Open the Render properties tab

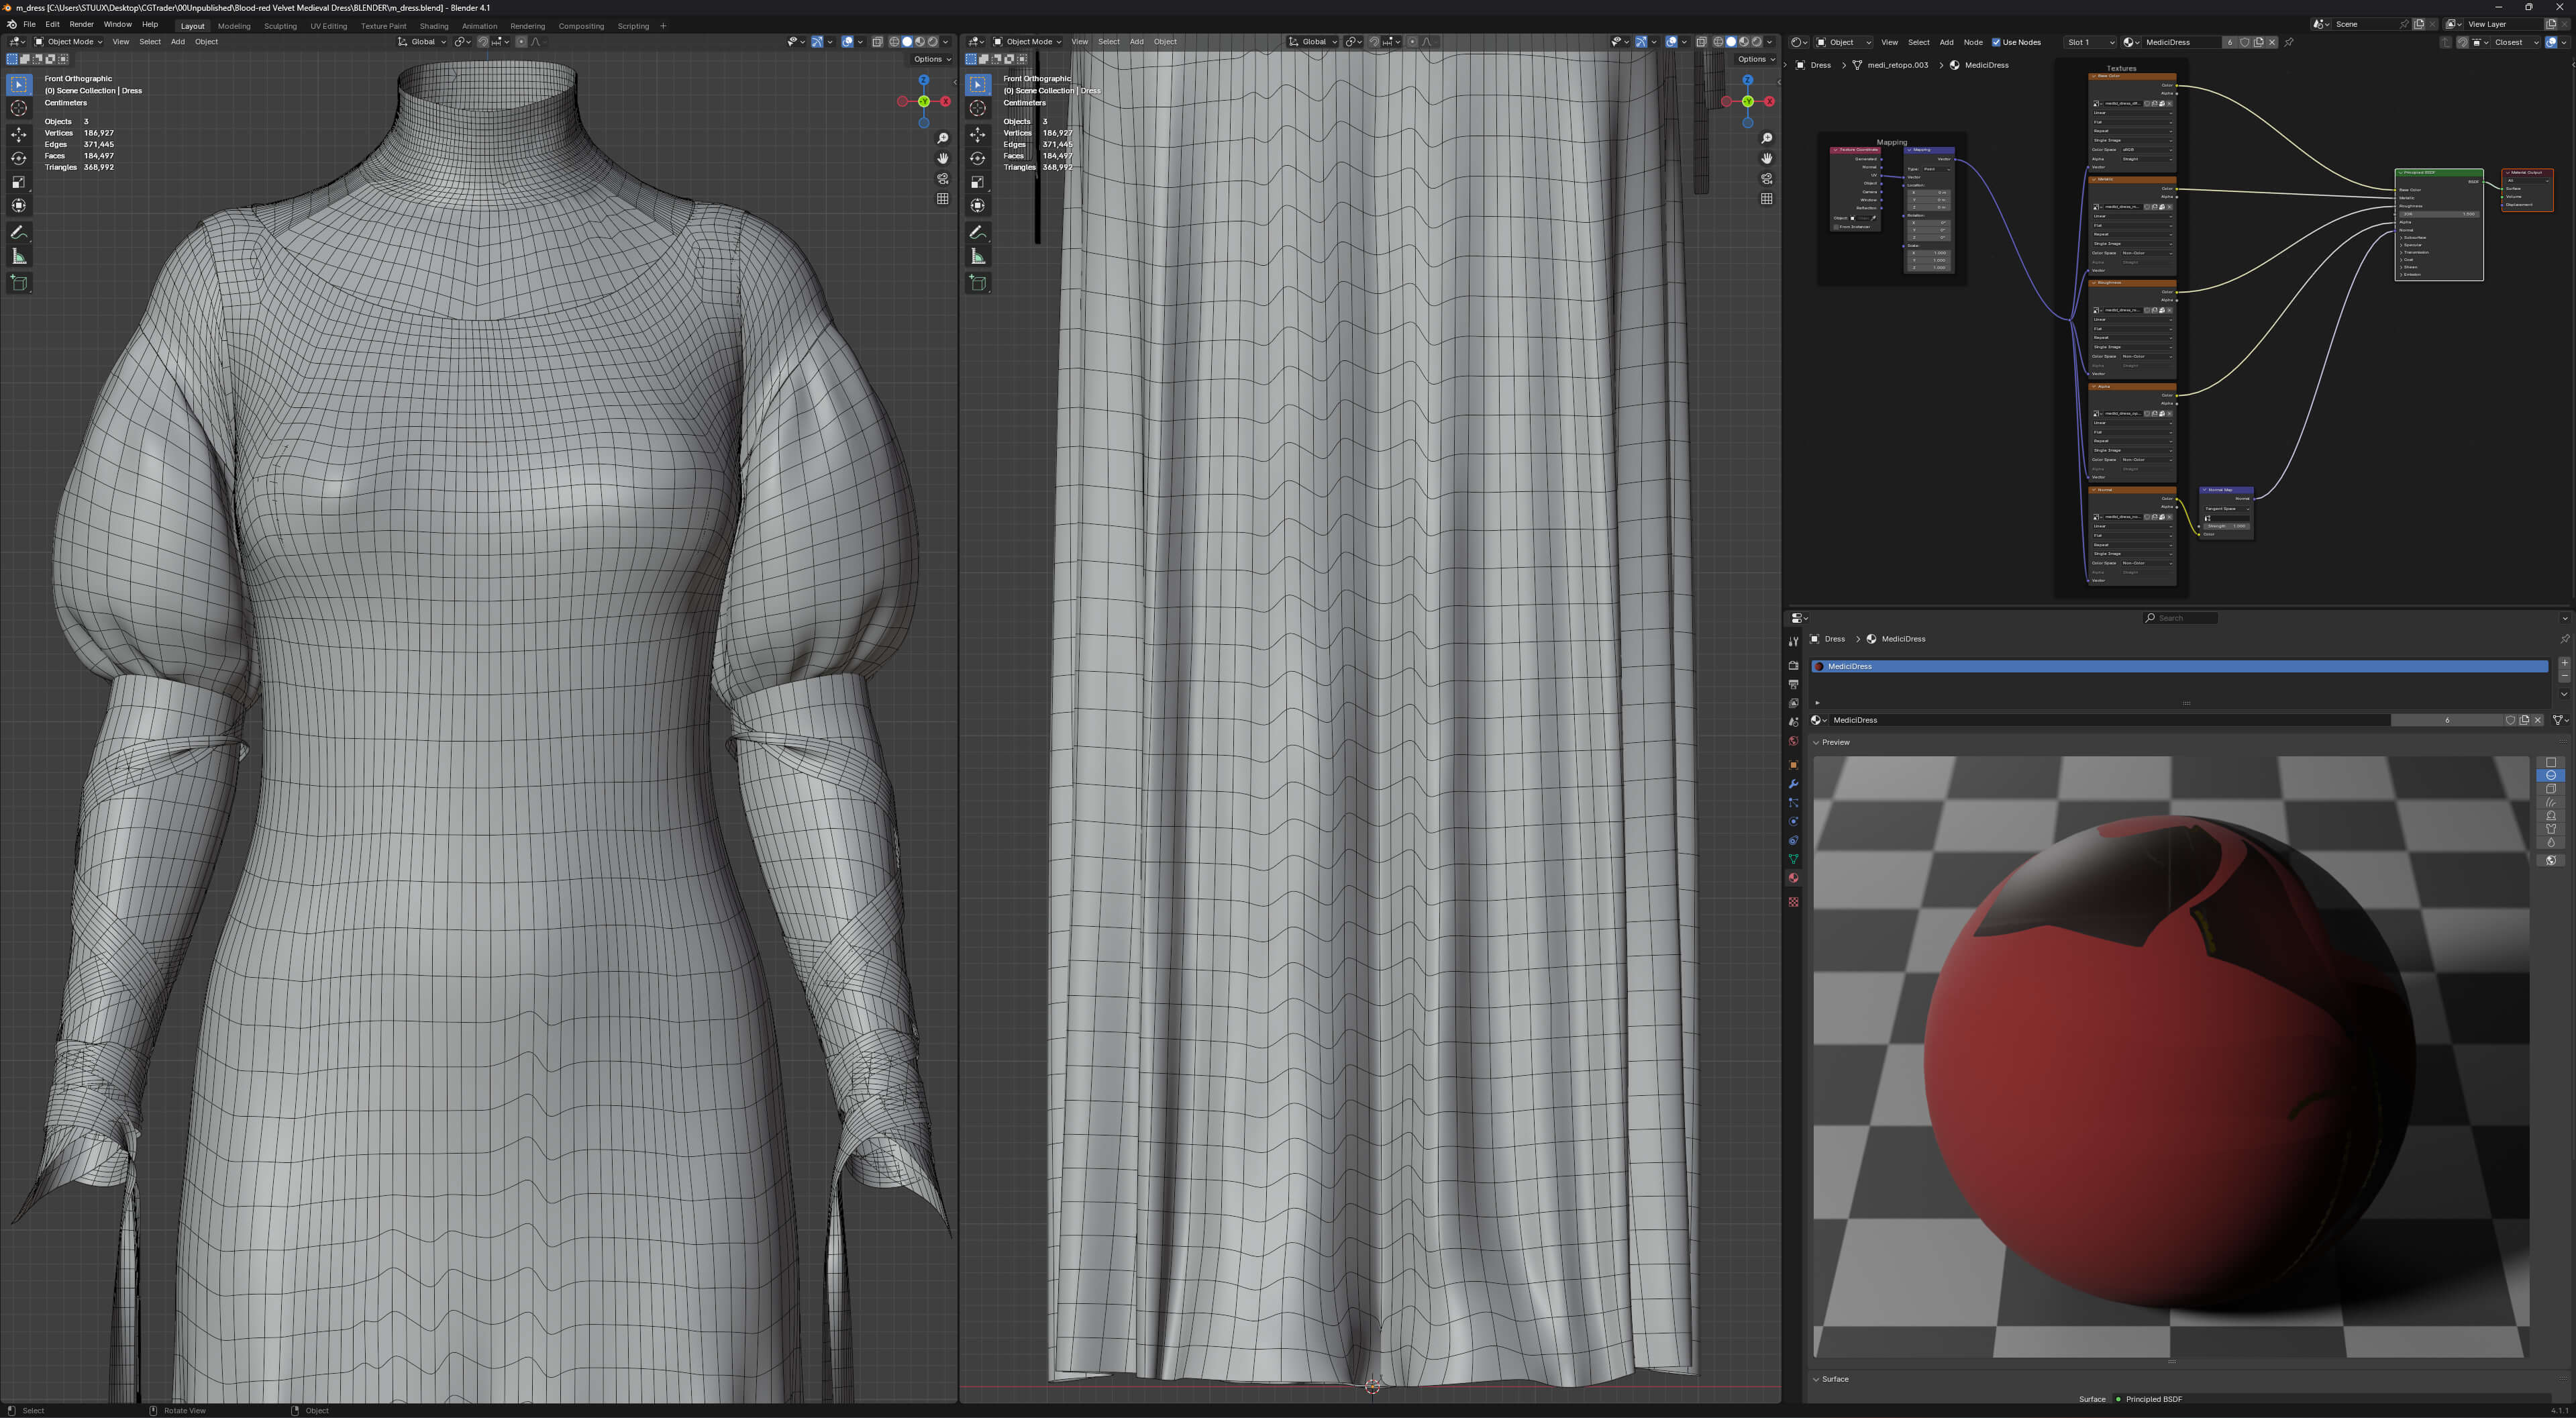point(1793,665)
